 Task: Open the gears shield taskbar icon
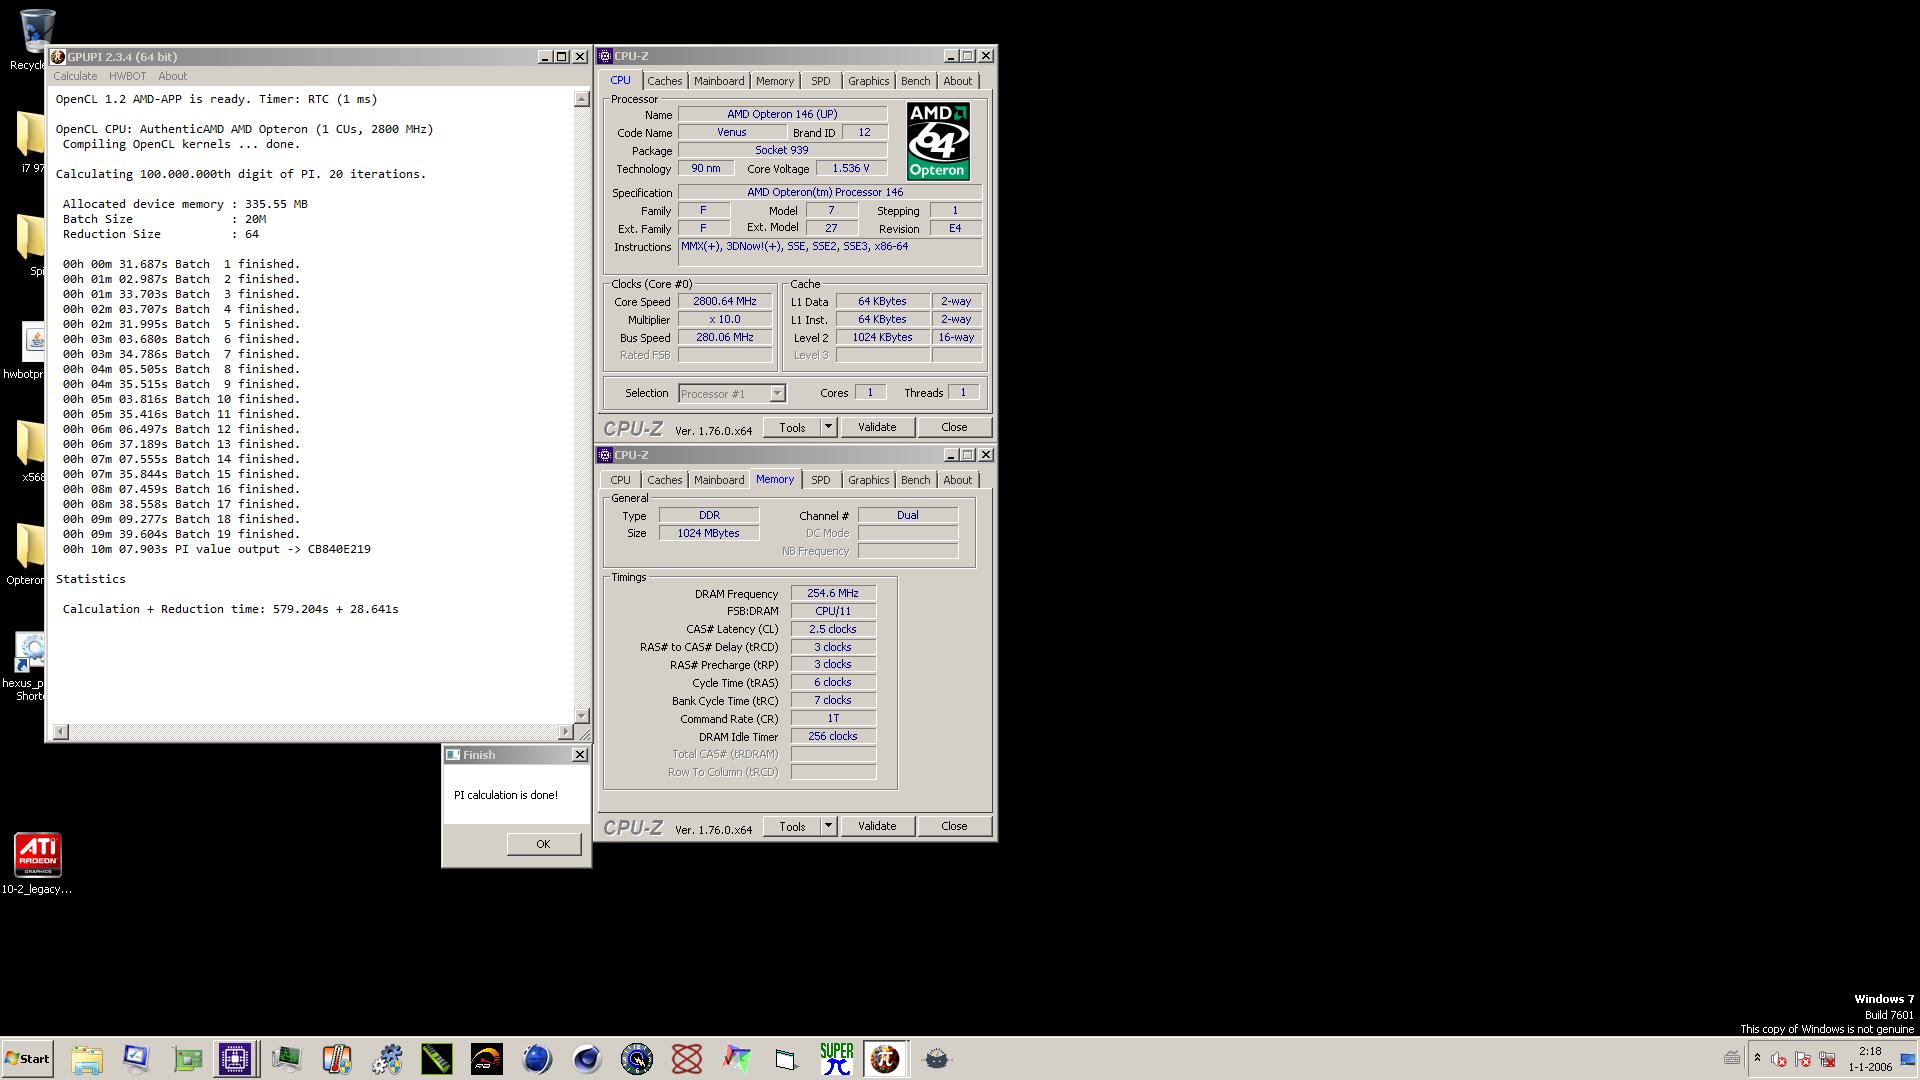pyautogui.click(x=387, y=1059)
